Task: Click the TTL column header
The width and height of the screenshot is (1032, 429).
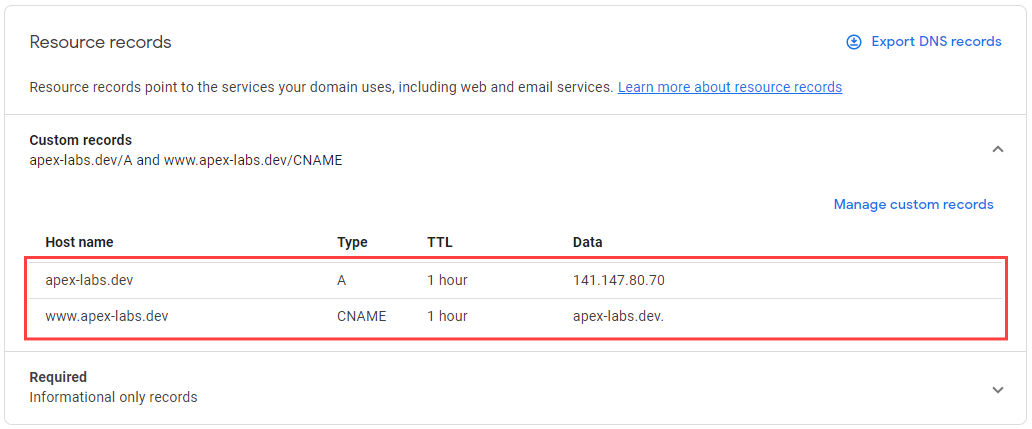Action: [x=440, y=242]
